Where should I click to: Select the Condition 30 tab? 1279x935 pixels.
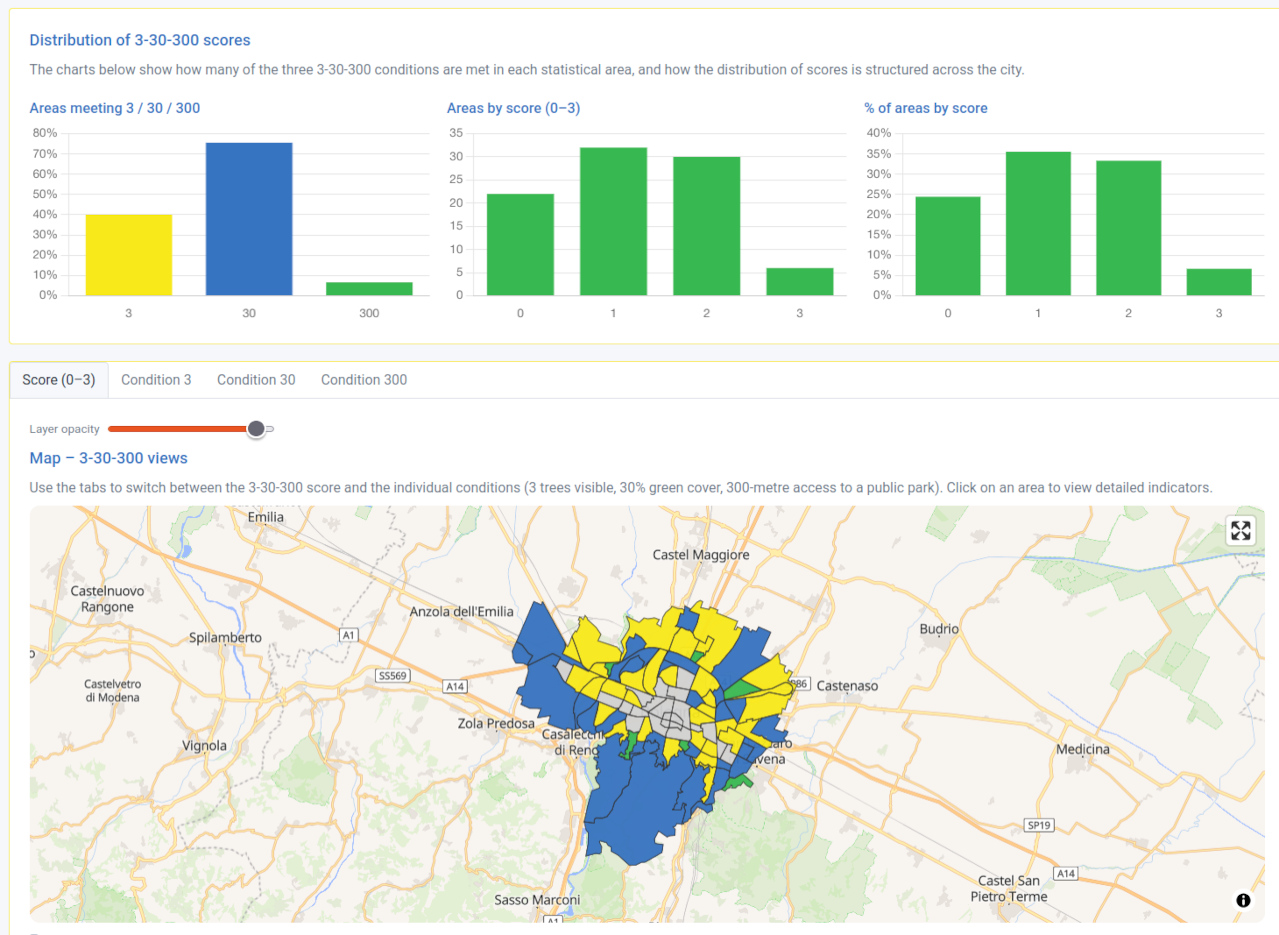(x=256, y=380)
